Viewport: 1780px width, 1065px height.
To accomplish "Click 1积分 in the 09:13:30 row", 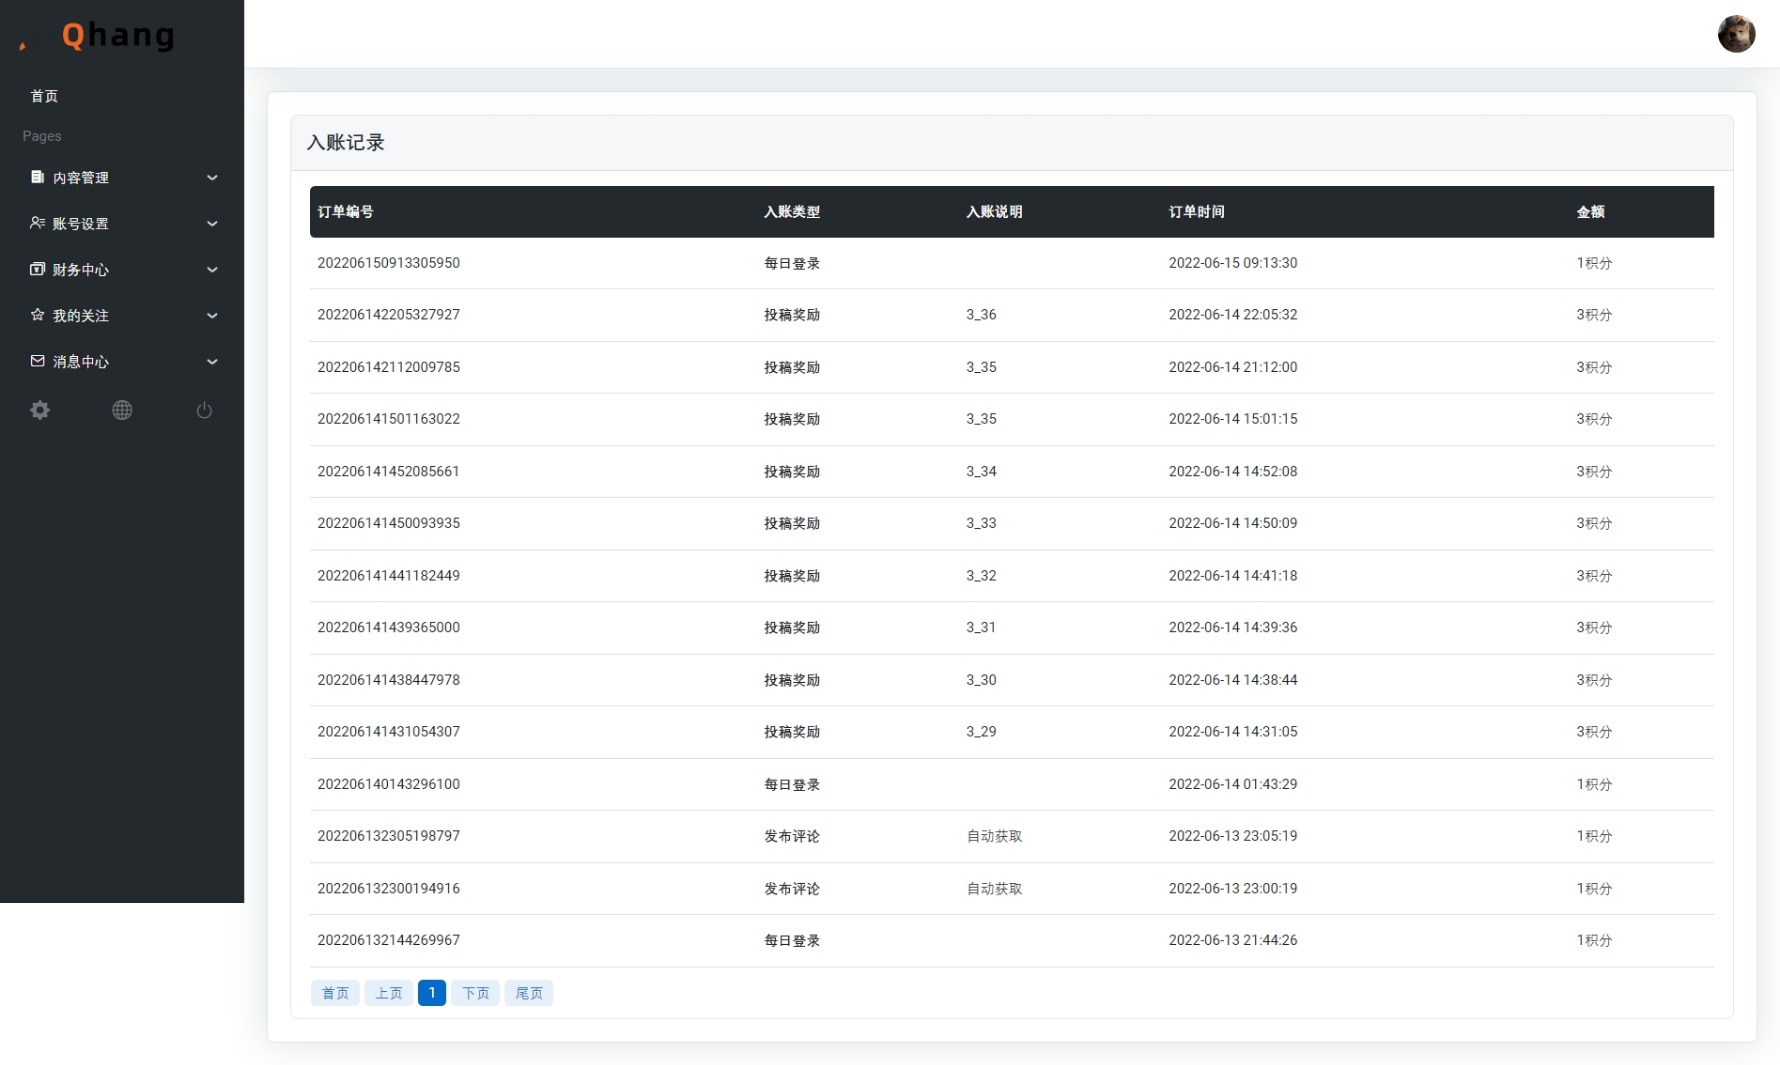I will click(x=1594, y=263).
